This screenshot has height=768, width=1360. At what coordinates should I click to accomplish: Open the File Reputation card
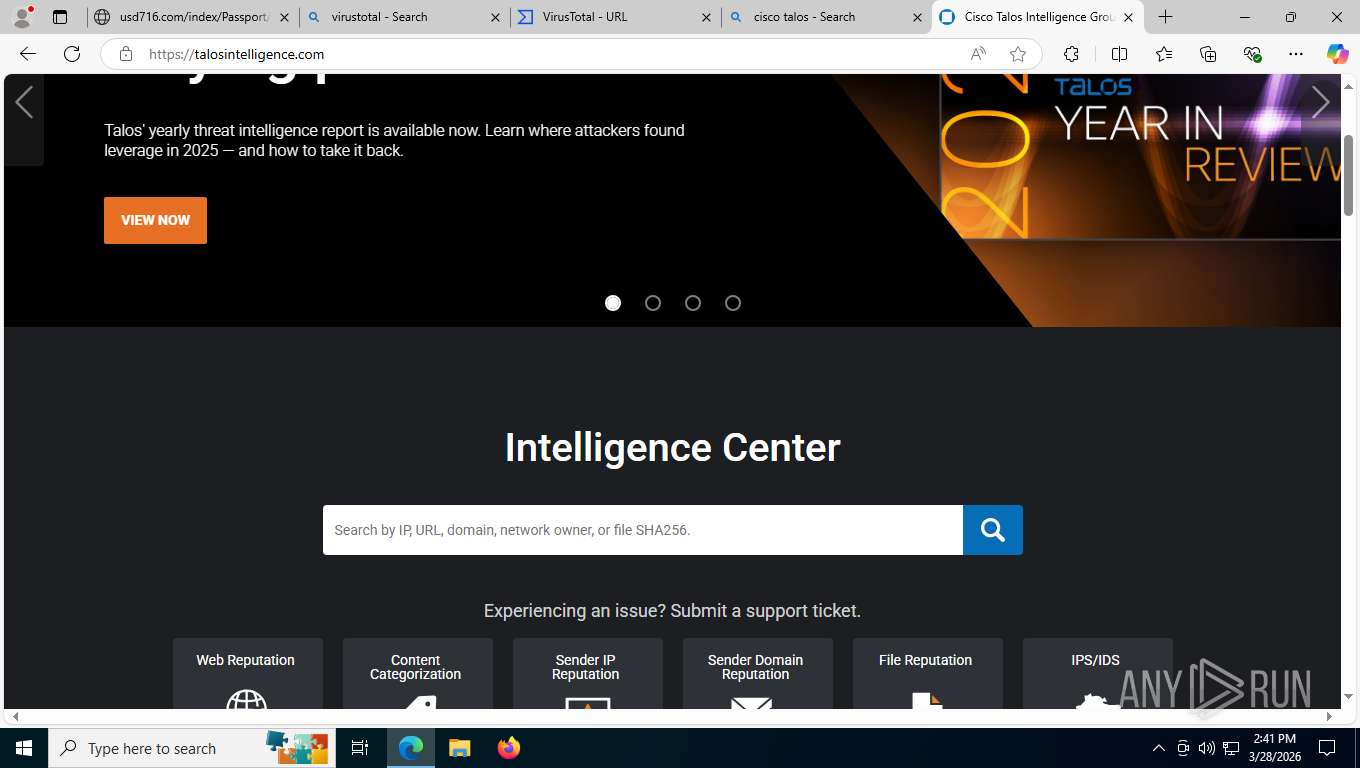point(928,674)
